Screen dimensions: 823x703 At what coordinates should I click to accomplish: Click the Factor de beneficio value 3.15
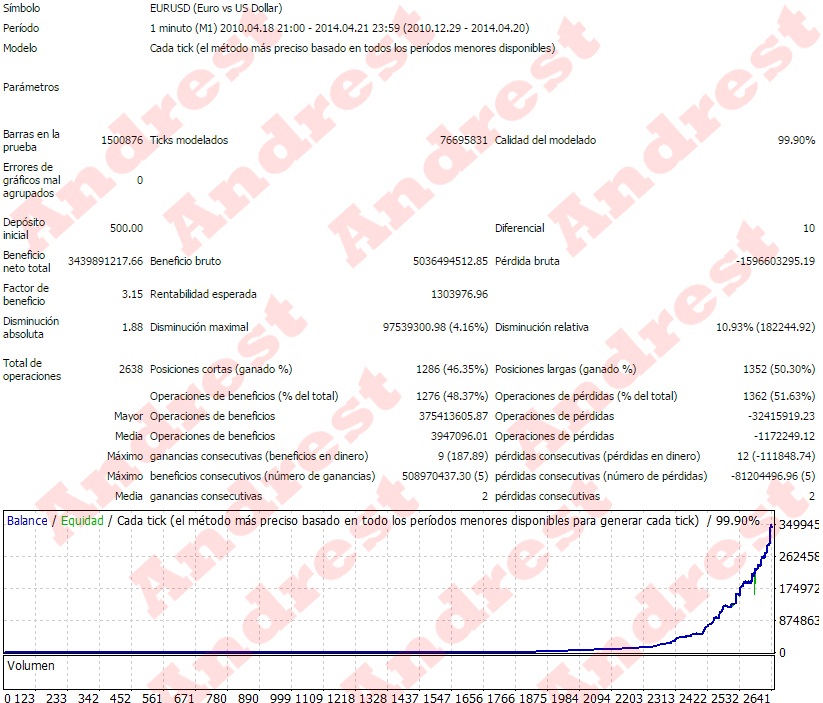[131, 294]
